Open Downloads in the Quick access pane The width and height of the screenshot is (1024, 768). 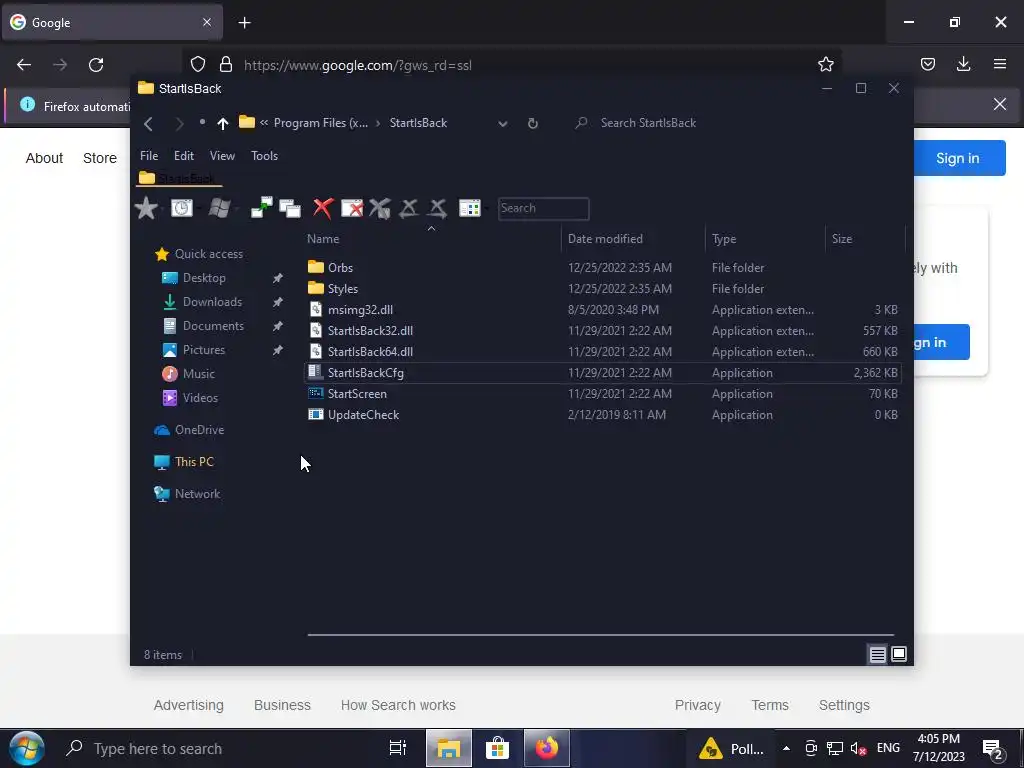pyautogui.click(x=212, y=302)
